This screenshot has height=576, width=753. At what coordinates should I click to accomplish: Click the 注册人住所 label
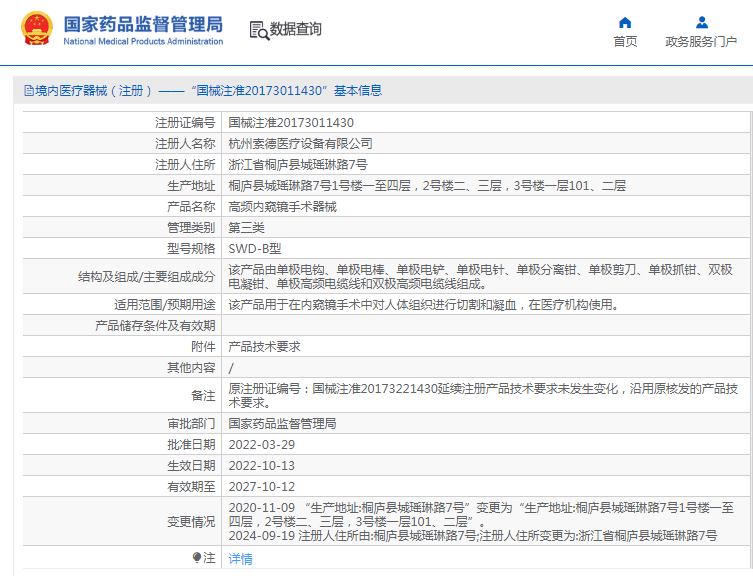185,165
